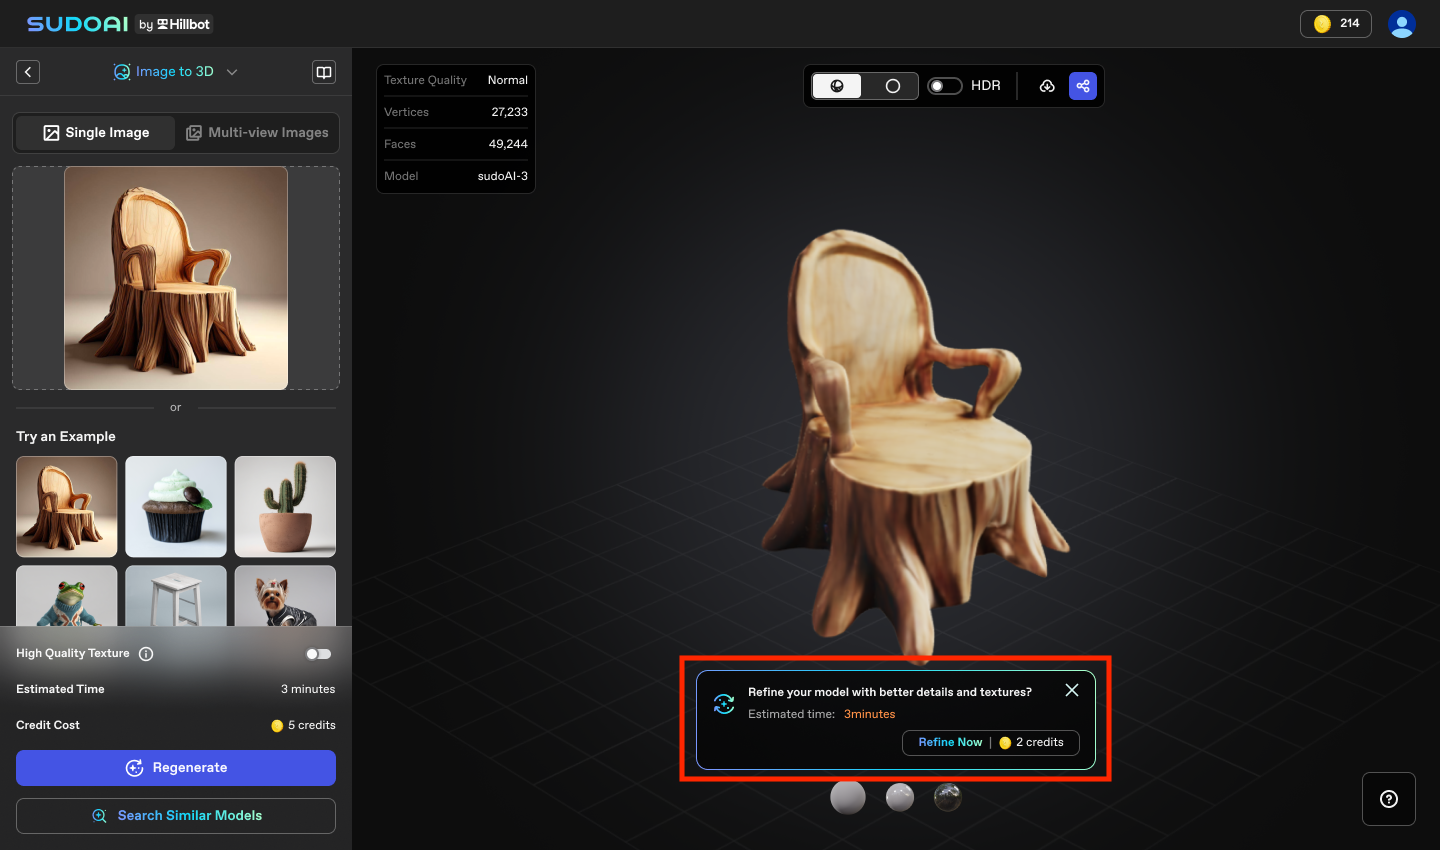The width and height of the screenshot is (1440, 850).
Task: Click Search Similar Models button
Action: coord(176,816)
